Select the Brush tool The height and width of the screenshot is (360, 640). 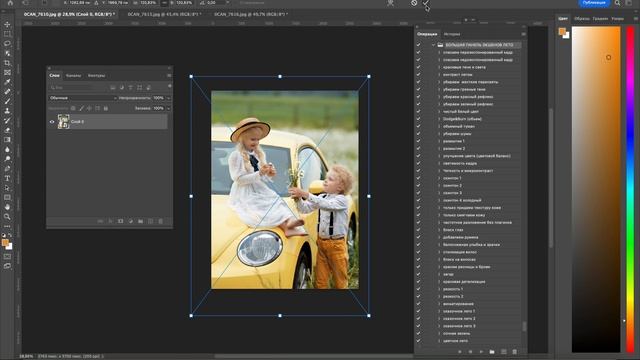[x=7, y=101]
